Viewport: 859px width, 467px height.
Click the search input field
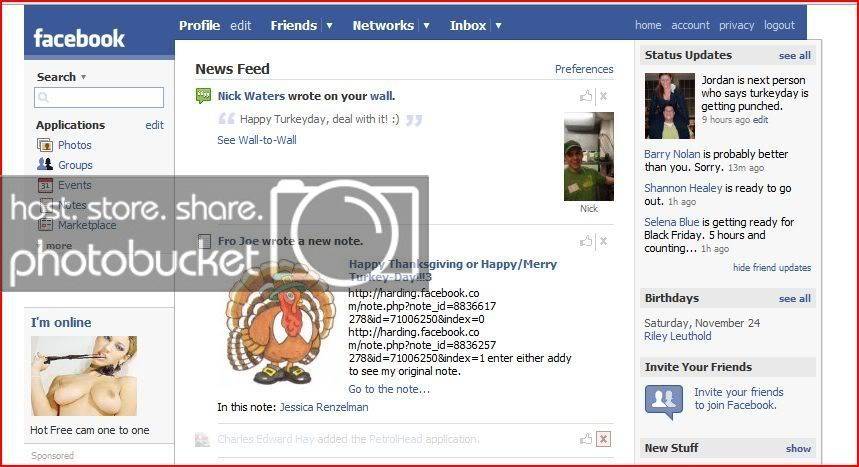click(x=99, y=98)
